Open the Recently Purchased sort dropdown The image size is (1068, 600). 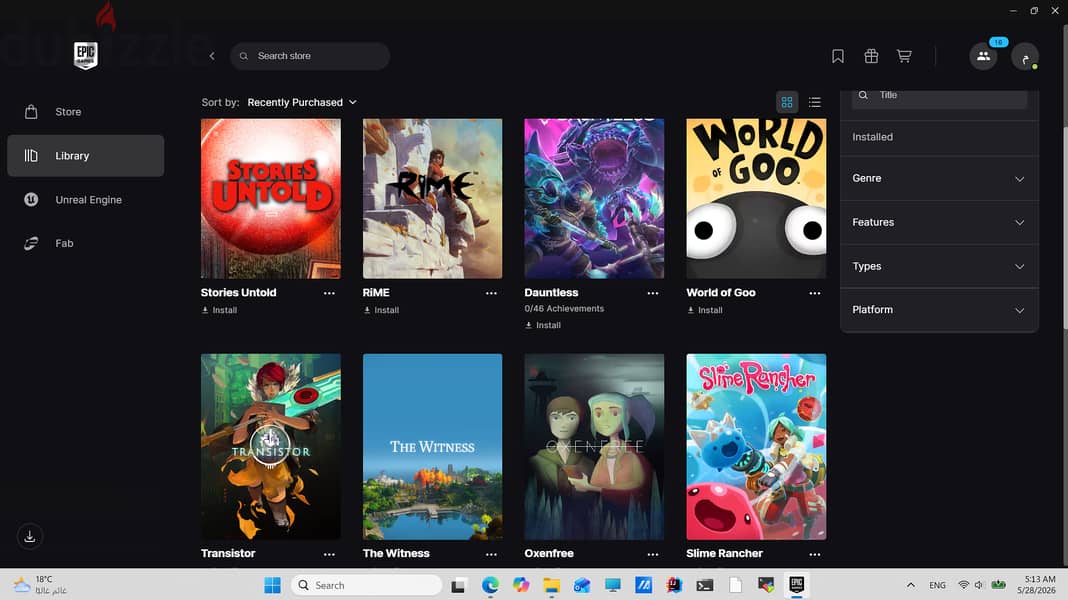point(302,102)
